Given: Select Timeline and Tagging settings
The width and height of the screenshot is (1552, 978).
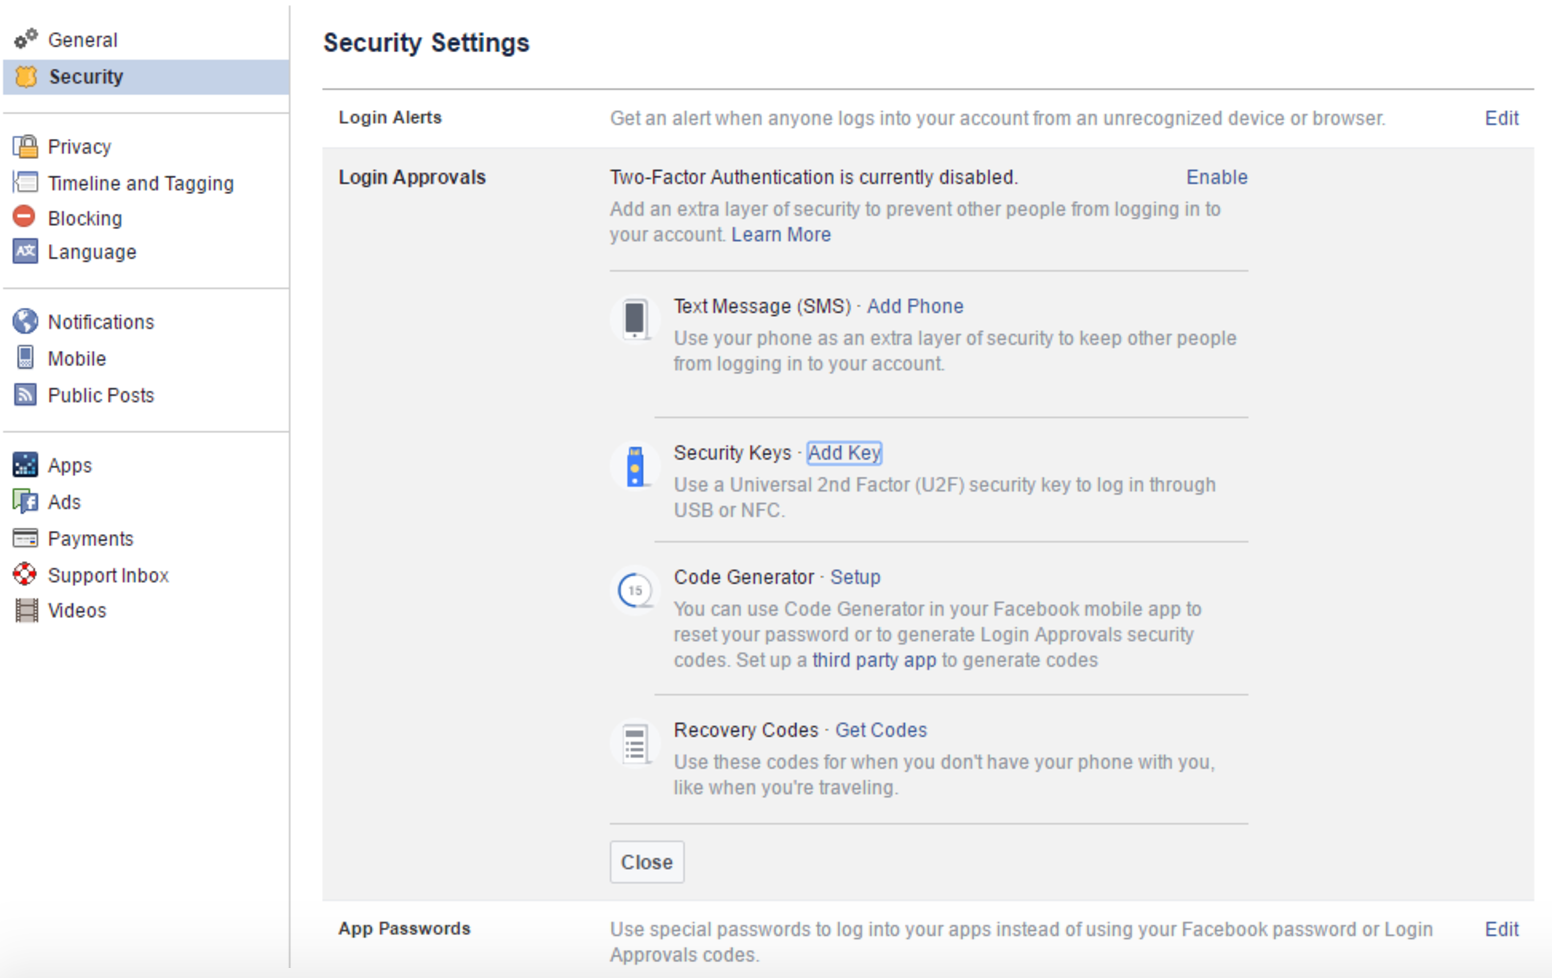Looking at the screenshot, I should [x=140, y=183].
